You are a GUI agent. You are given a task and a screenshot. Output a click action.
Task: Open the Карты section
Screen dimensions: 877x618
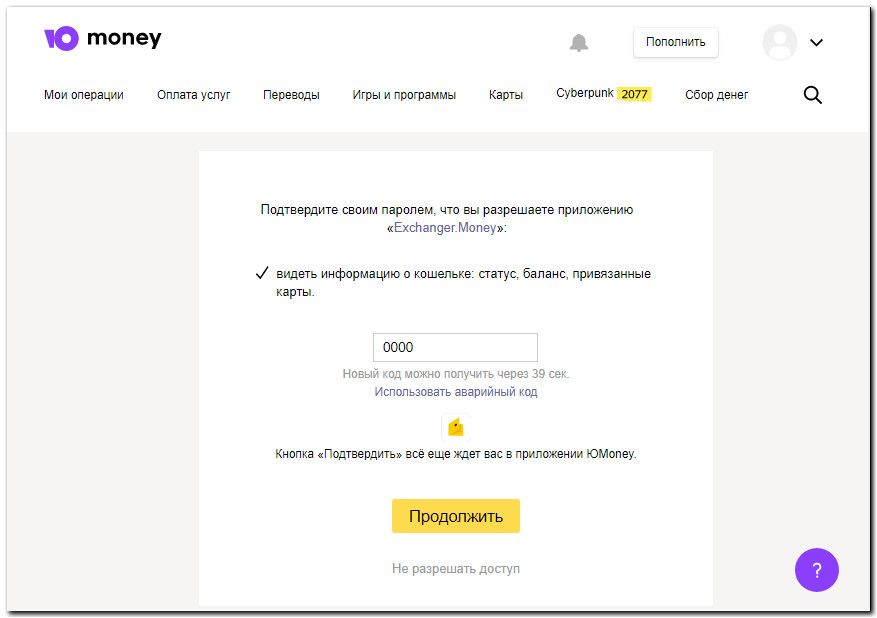click(506, 95)
